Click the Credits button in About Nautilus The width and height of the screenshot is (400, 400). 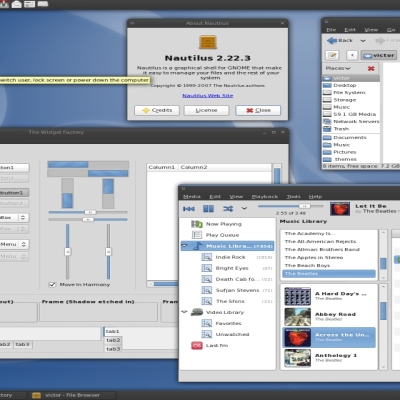[x=157, y=110]
